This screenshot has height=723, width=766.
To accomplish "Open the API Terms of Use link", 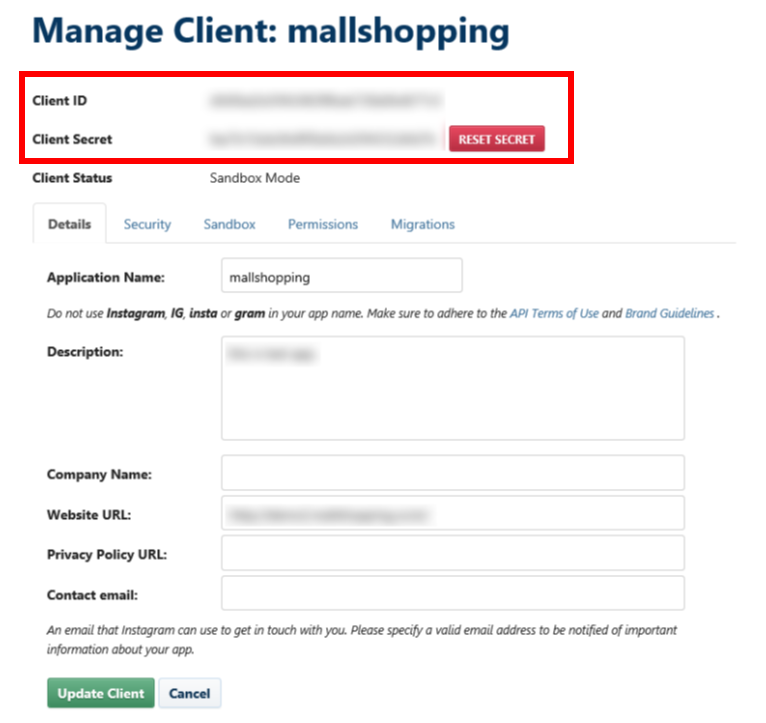I will (554, 313).
